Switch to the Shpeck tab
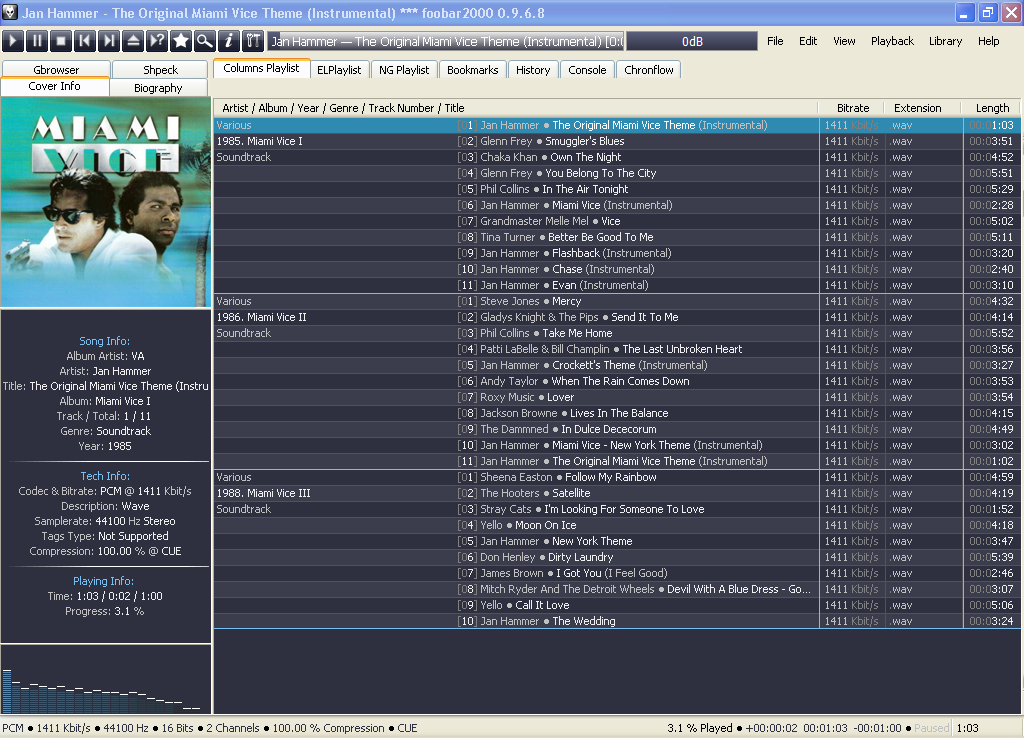Viewport: 1024px width, 738px height. tap(160, 70)
